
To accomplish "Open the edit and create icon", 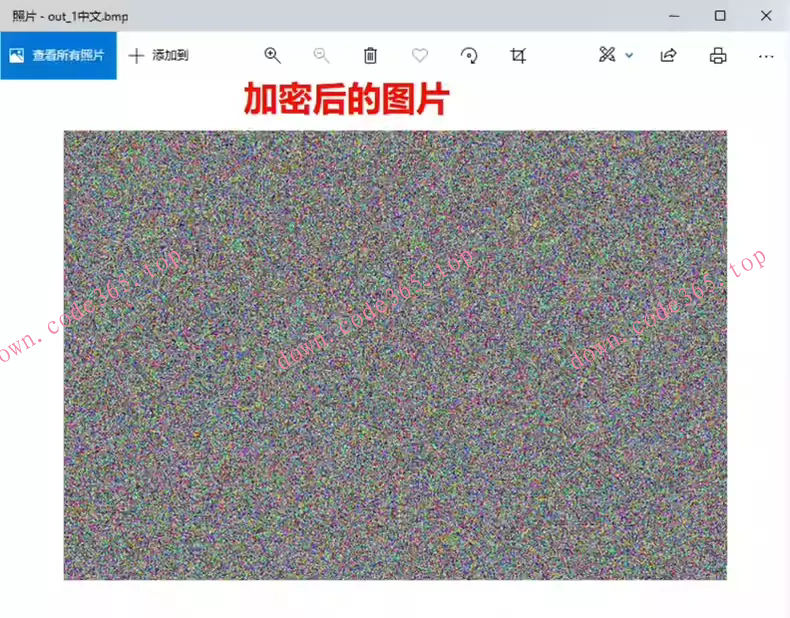I will (x=607, y=54).
